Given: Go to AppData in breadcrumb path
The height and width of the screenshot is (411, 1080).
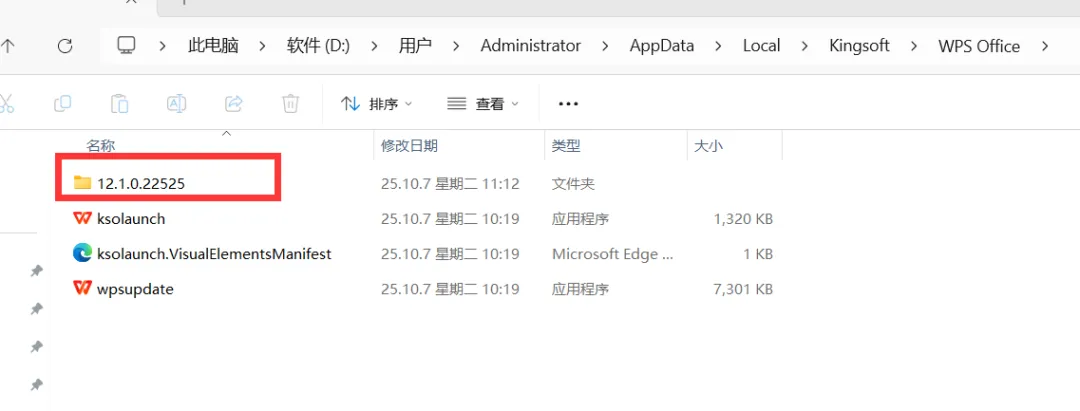Looking at the screenshot, I should (x=662, y=46).
